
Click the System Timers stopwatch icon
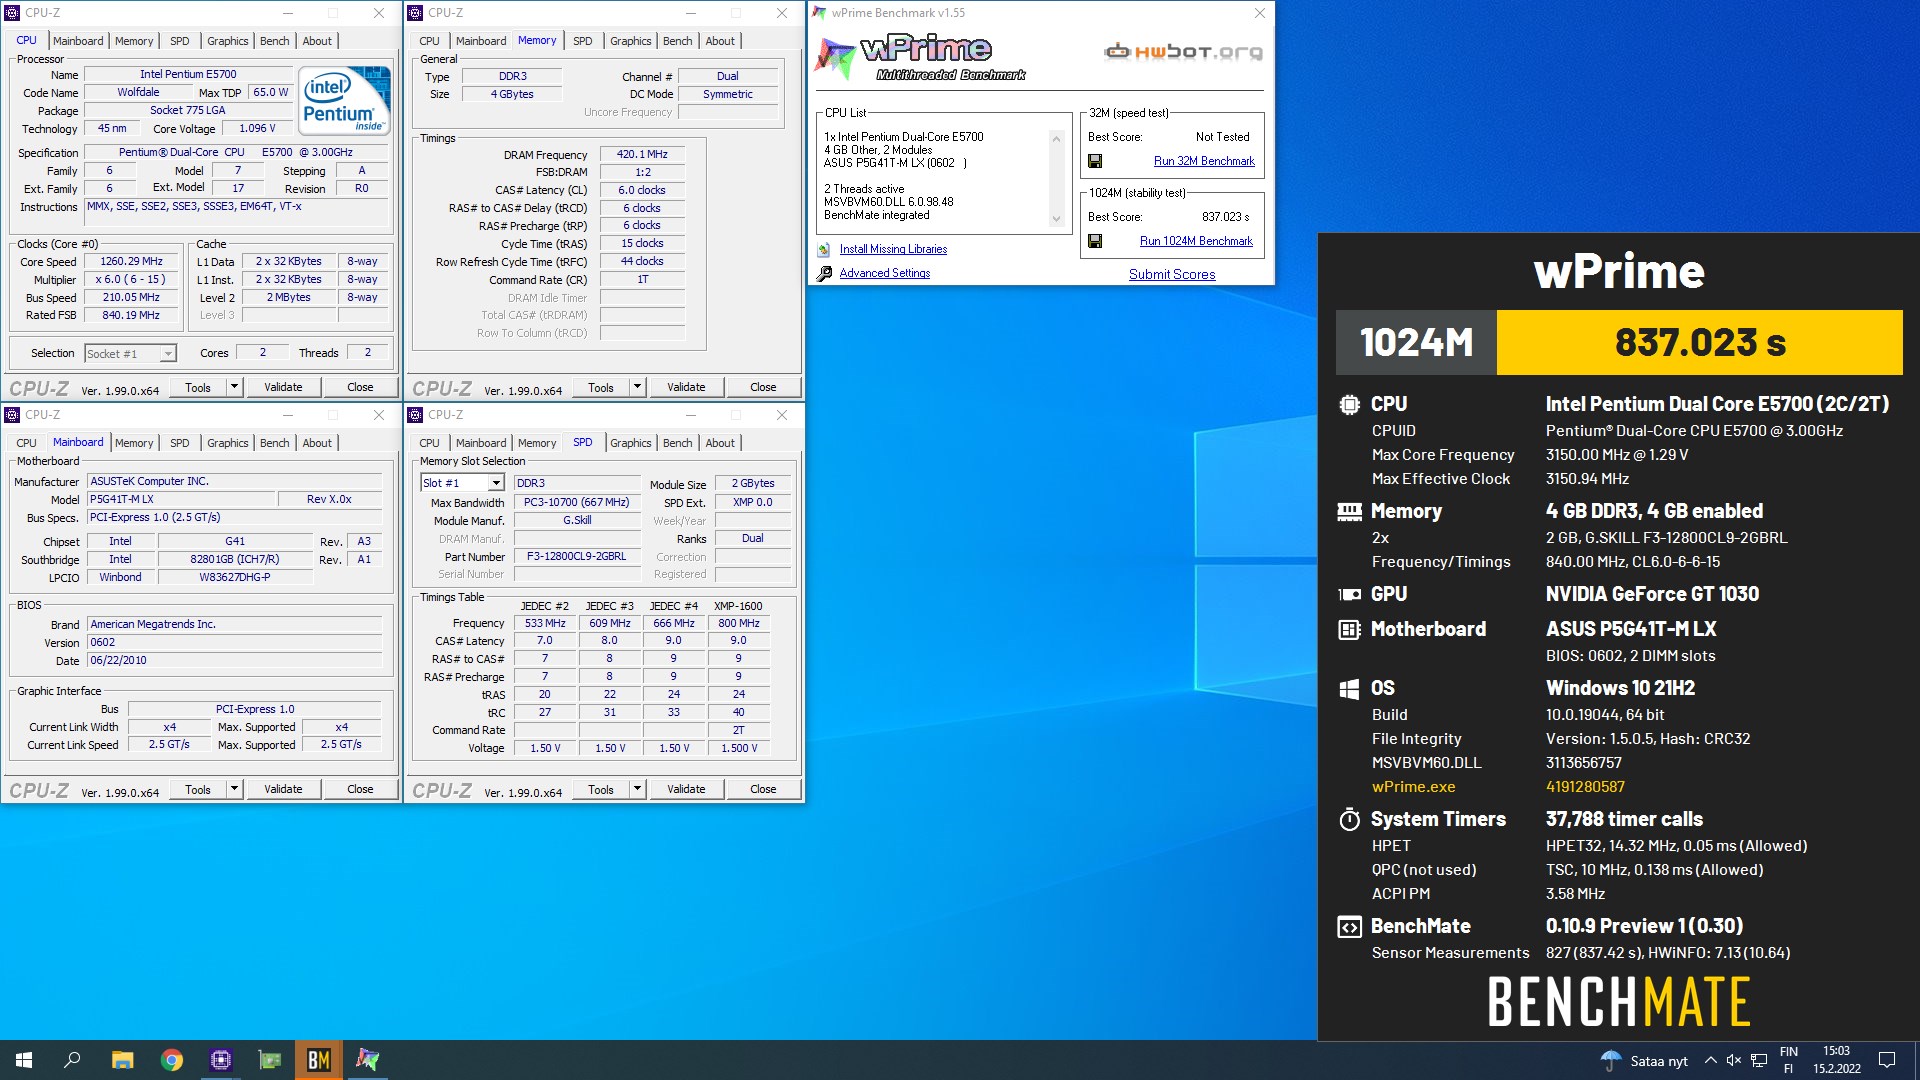click(x=1349, y=819)
